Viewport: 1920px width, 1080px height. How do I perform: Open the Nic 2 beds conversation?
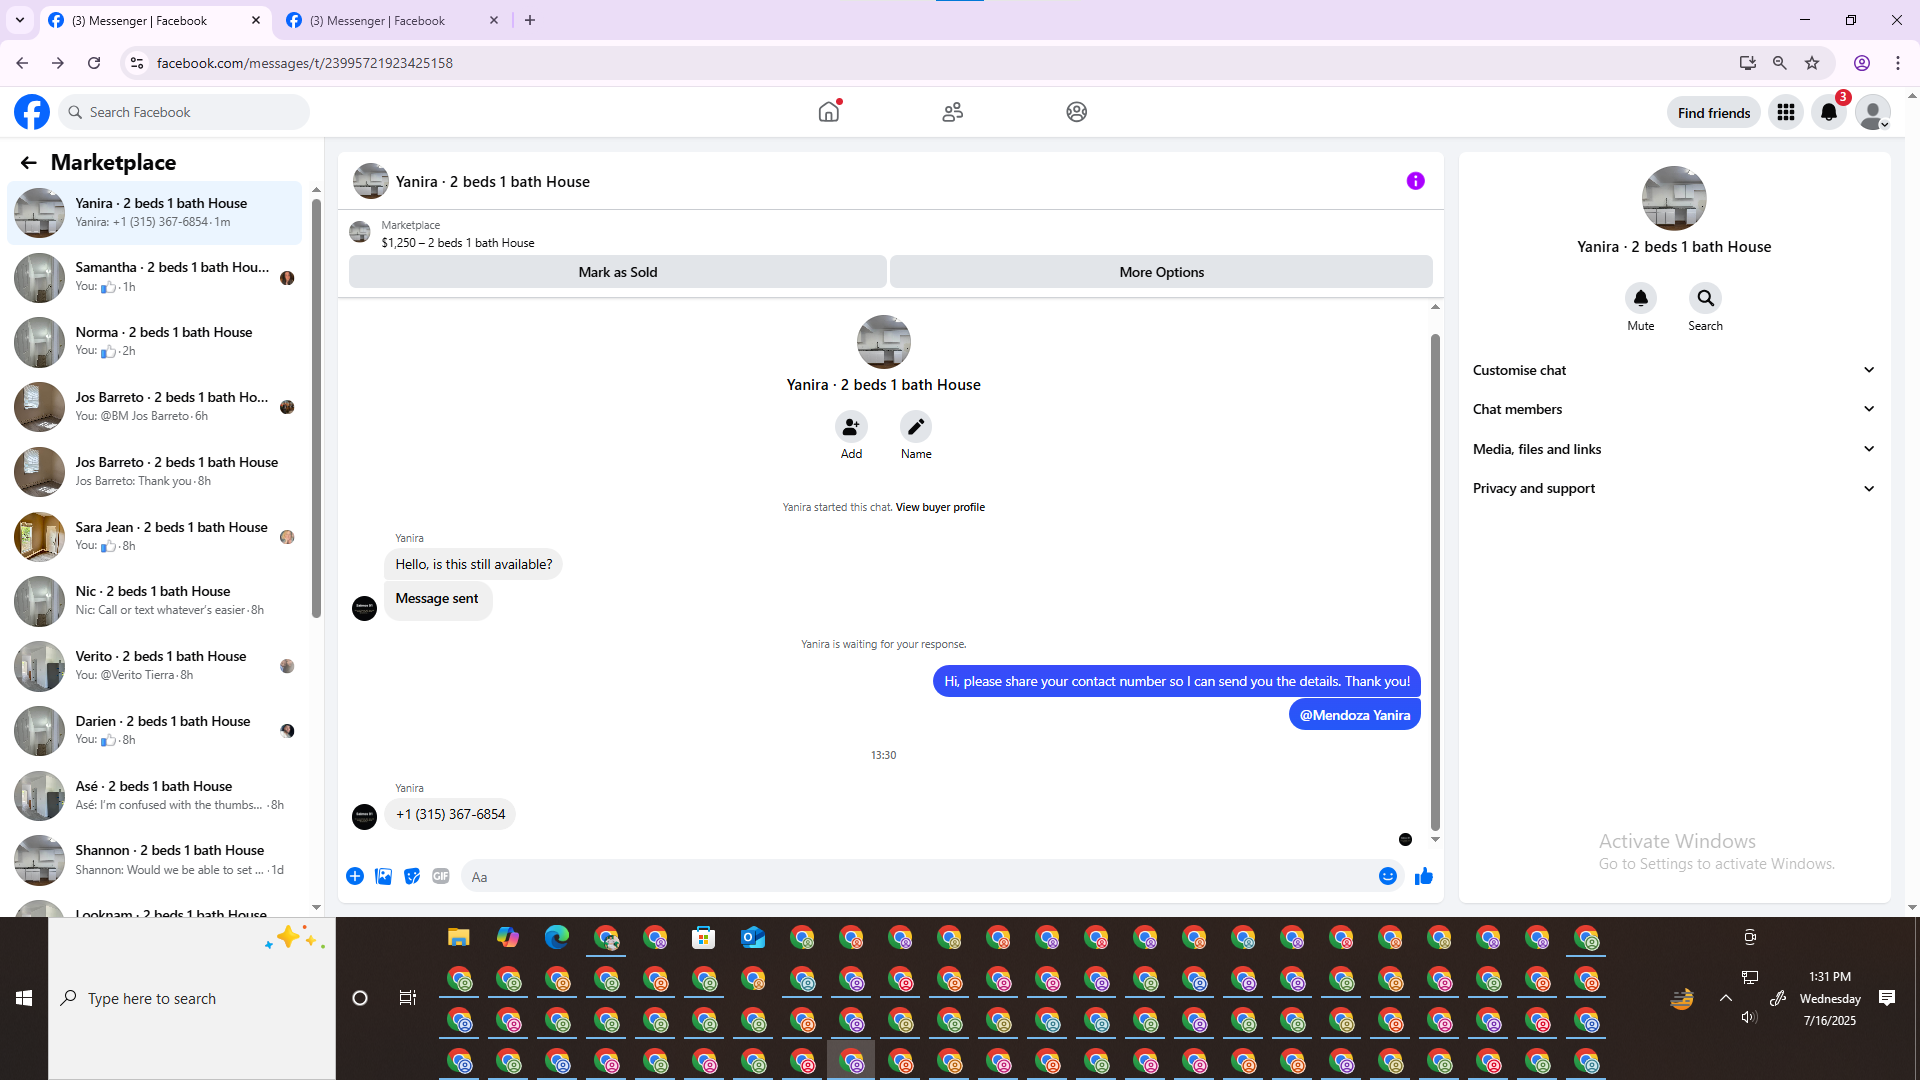(x=155, y=601)
